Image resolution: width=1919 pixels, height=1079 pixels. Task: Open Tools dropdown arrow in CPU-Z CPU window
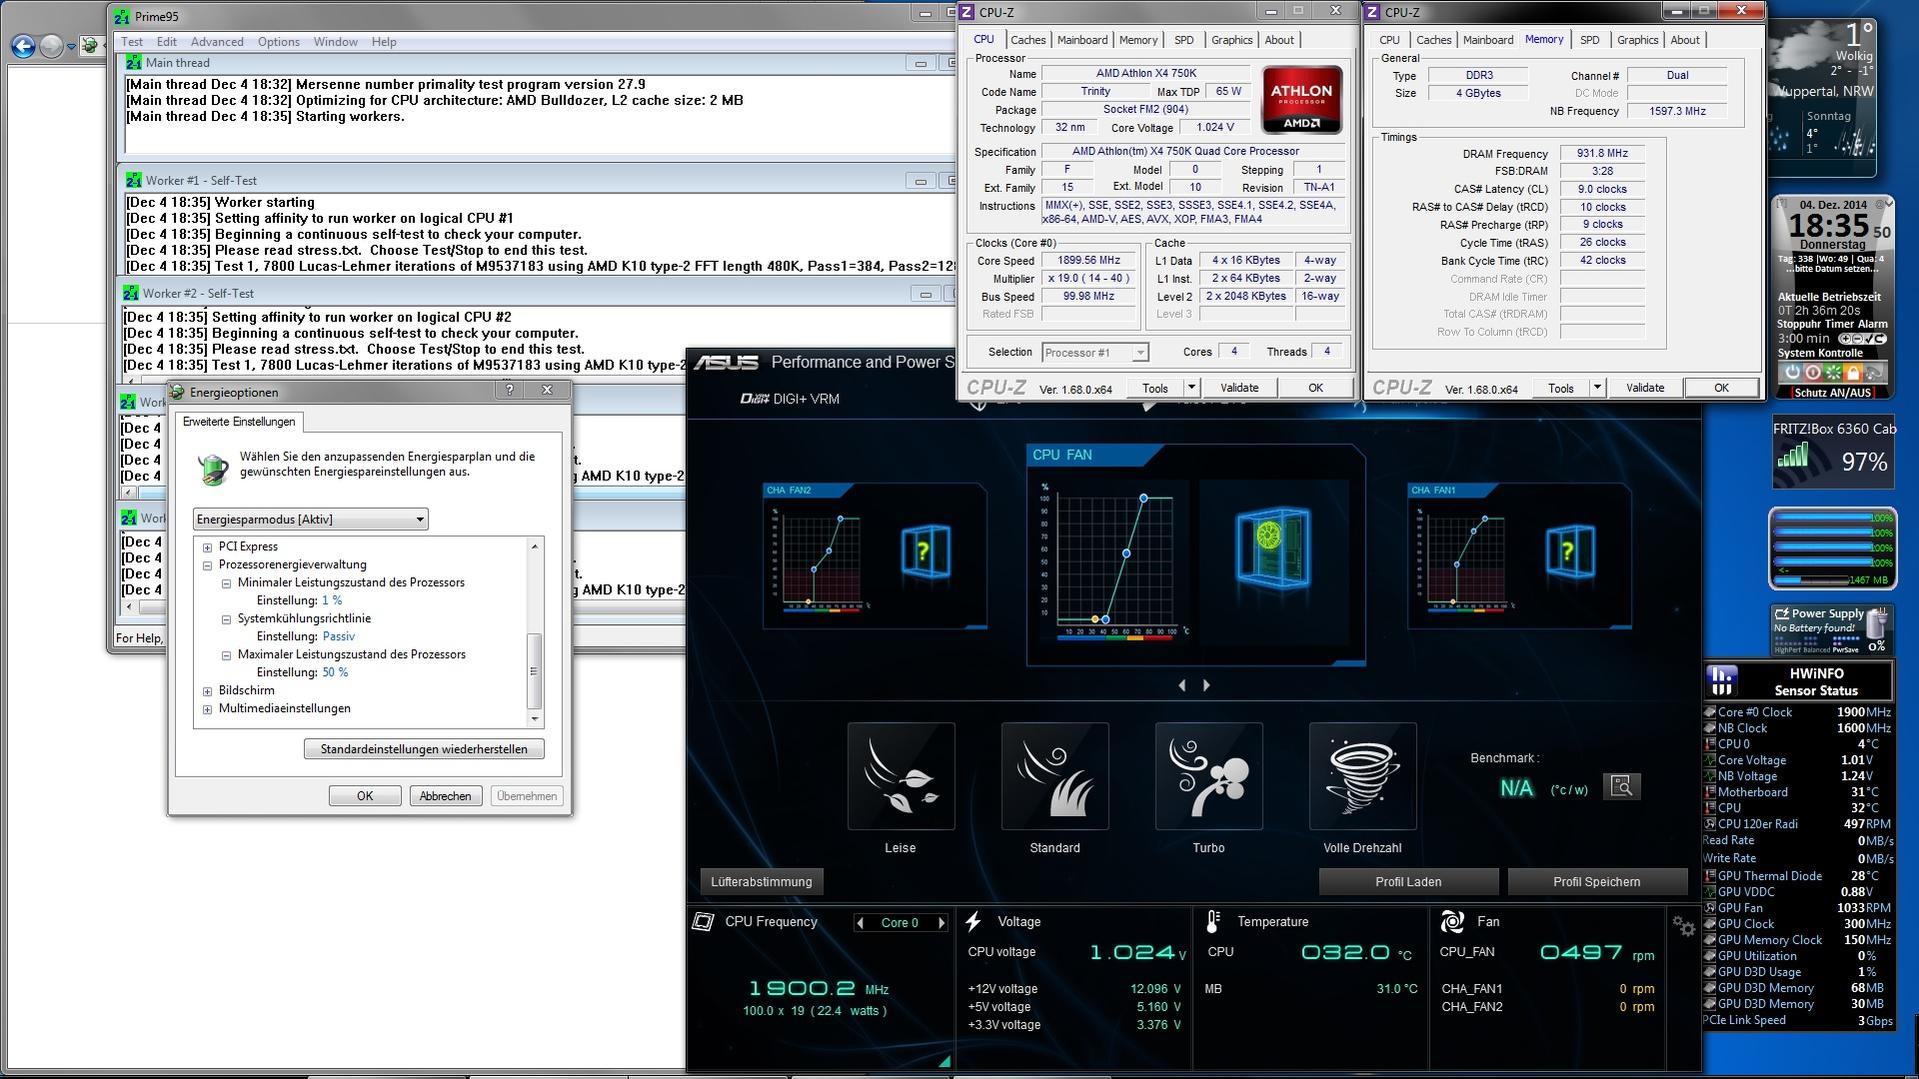(1191, 387)
